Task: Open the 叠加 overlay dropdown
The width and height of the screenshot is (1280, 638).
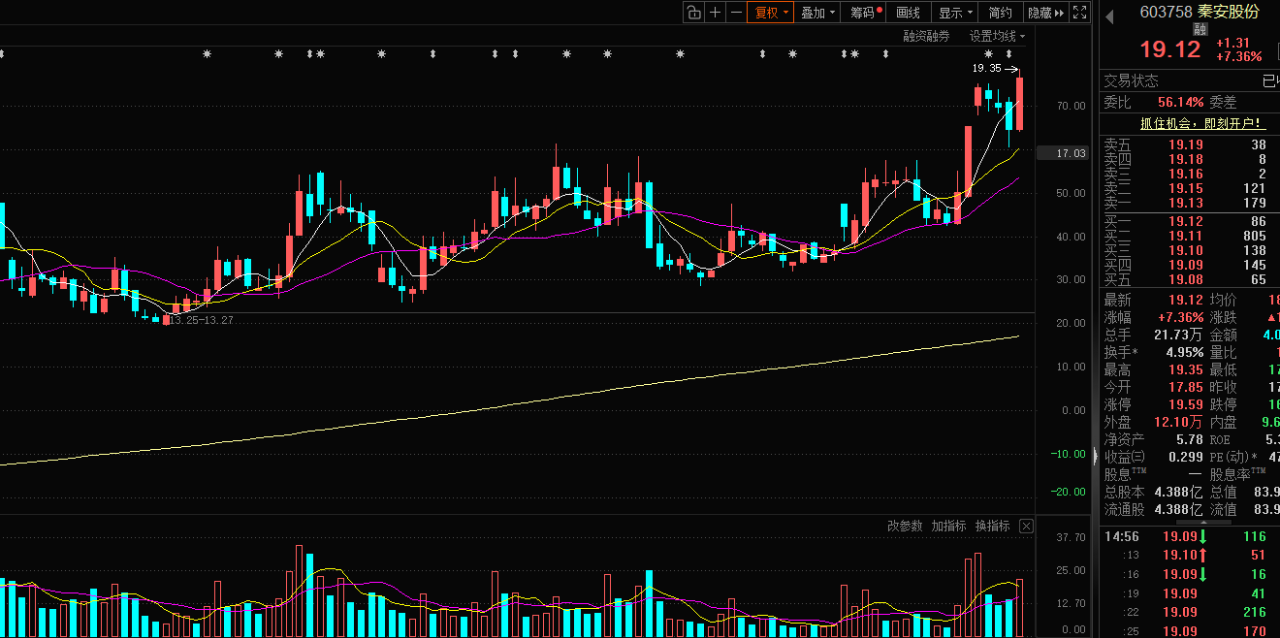Action: (x=818, y=12)
